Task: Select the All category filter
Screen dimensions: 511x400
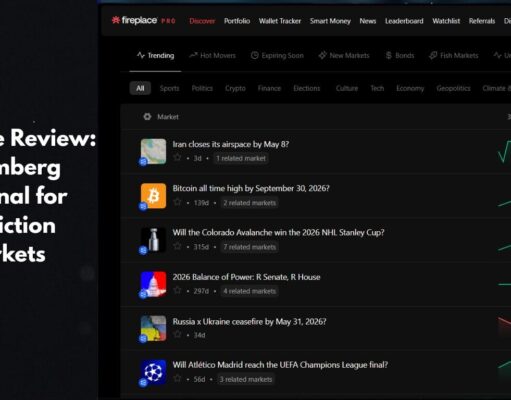Action: [140, 88]
